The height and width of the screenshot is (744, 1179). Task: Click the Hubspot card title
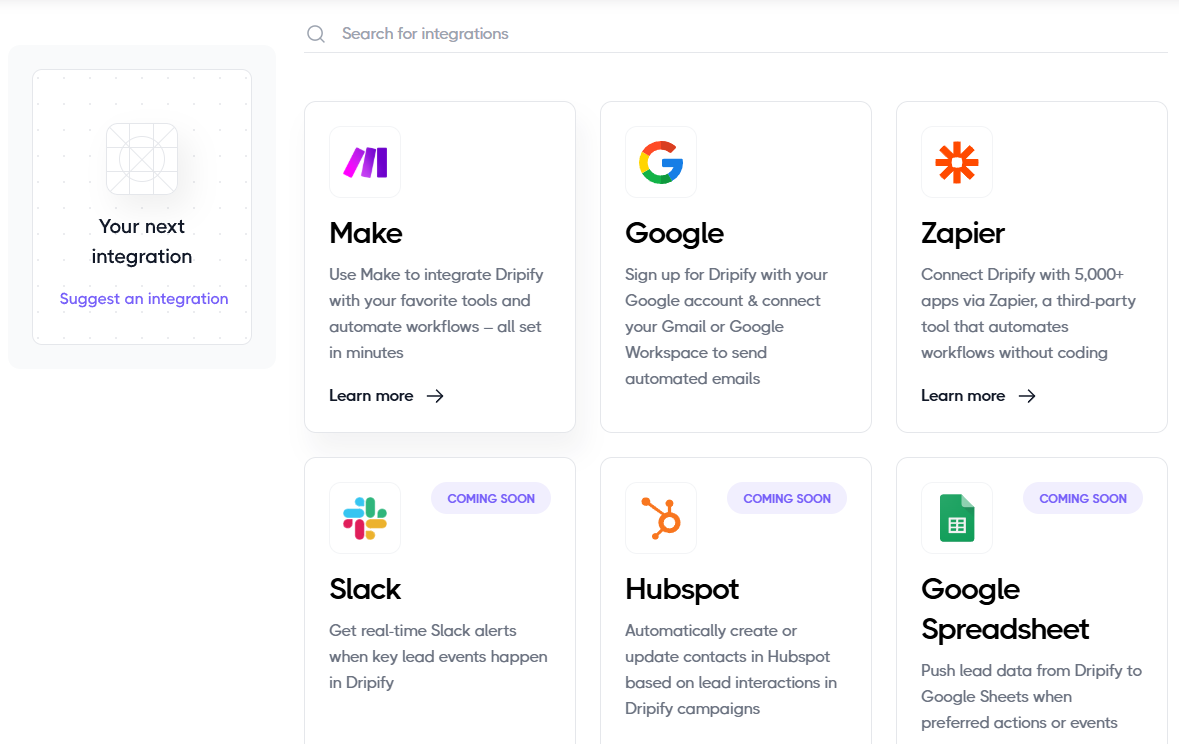click(x=682, y=589)
